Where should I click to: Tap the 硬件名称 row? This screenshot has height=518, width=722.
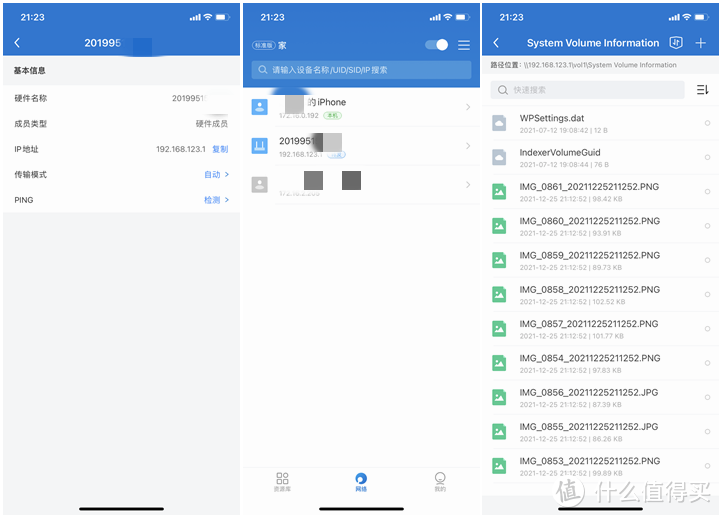[122, 98]
